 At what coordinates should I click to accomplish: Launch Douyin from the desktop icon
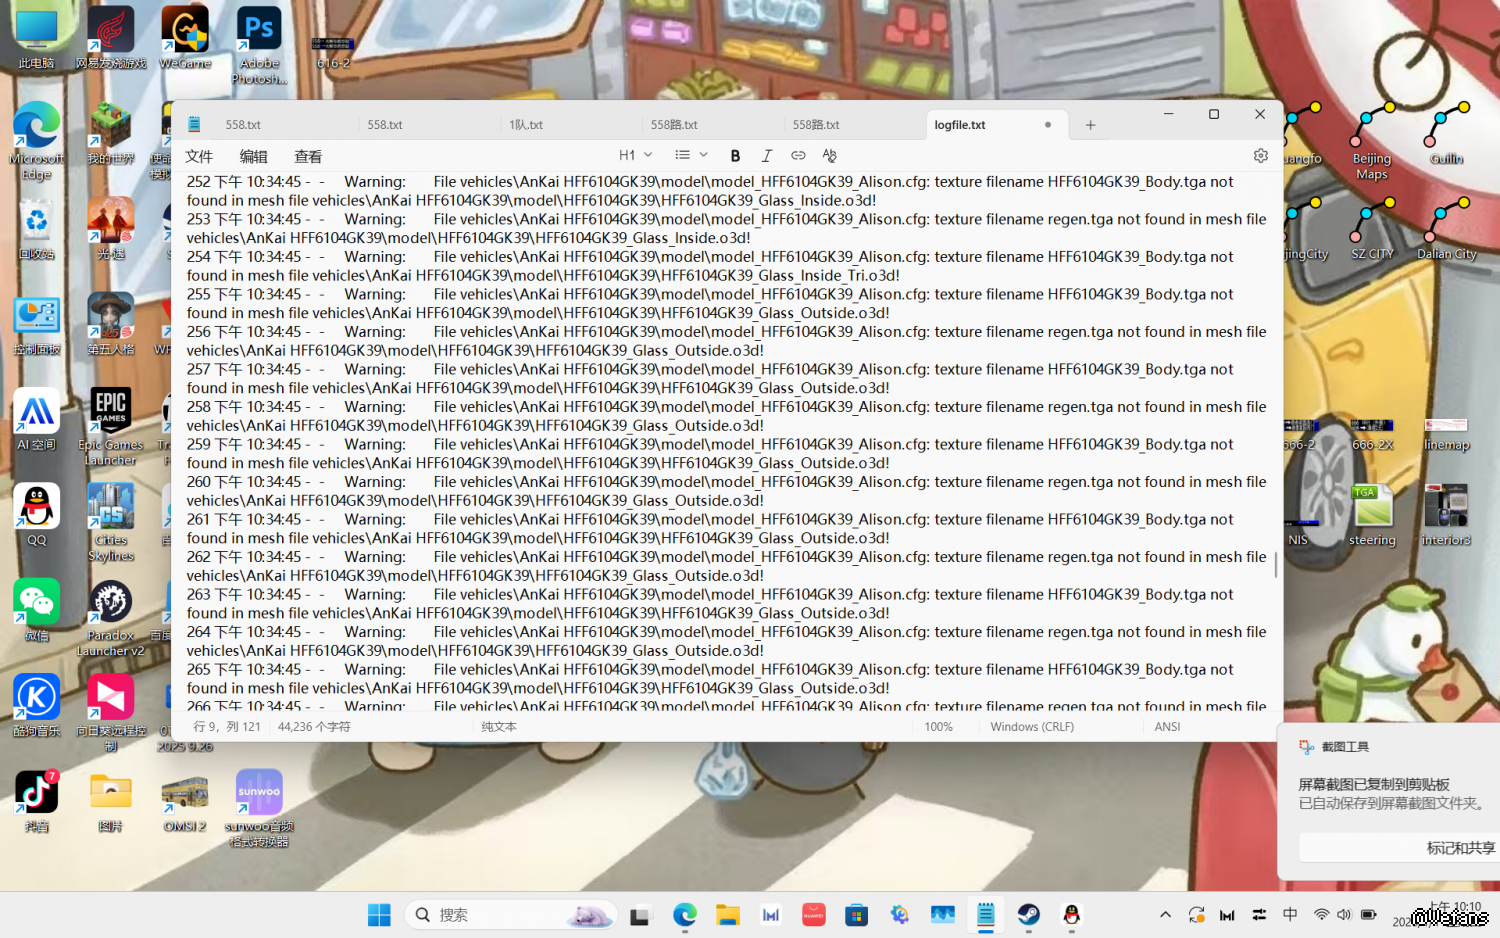(x=37, y=793)
